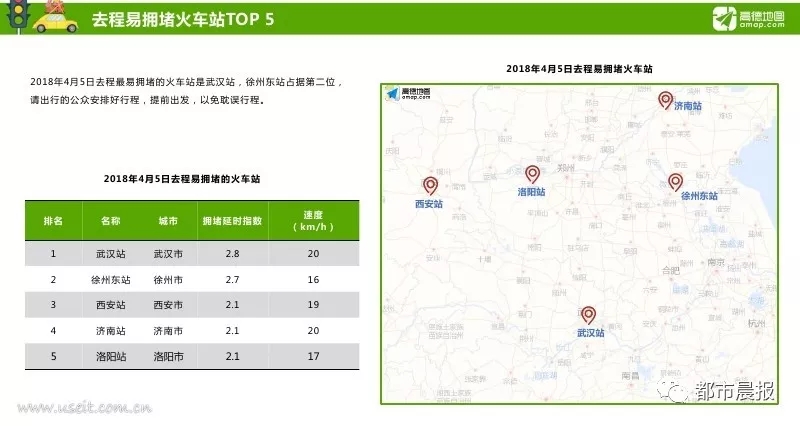800x426 pixels.
Task: Click the 拥堵延时指数 column header
Action: click(232, 220)
